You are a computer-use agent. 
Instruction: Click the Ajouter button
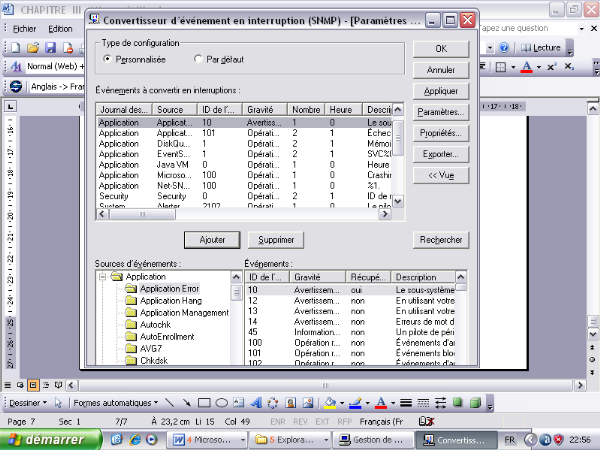[212, 240]
